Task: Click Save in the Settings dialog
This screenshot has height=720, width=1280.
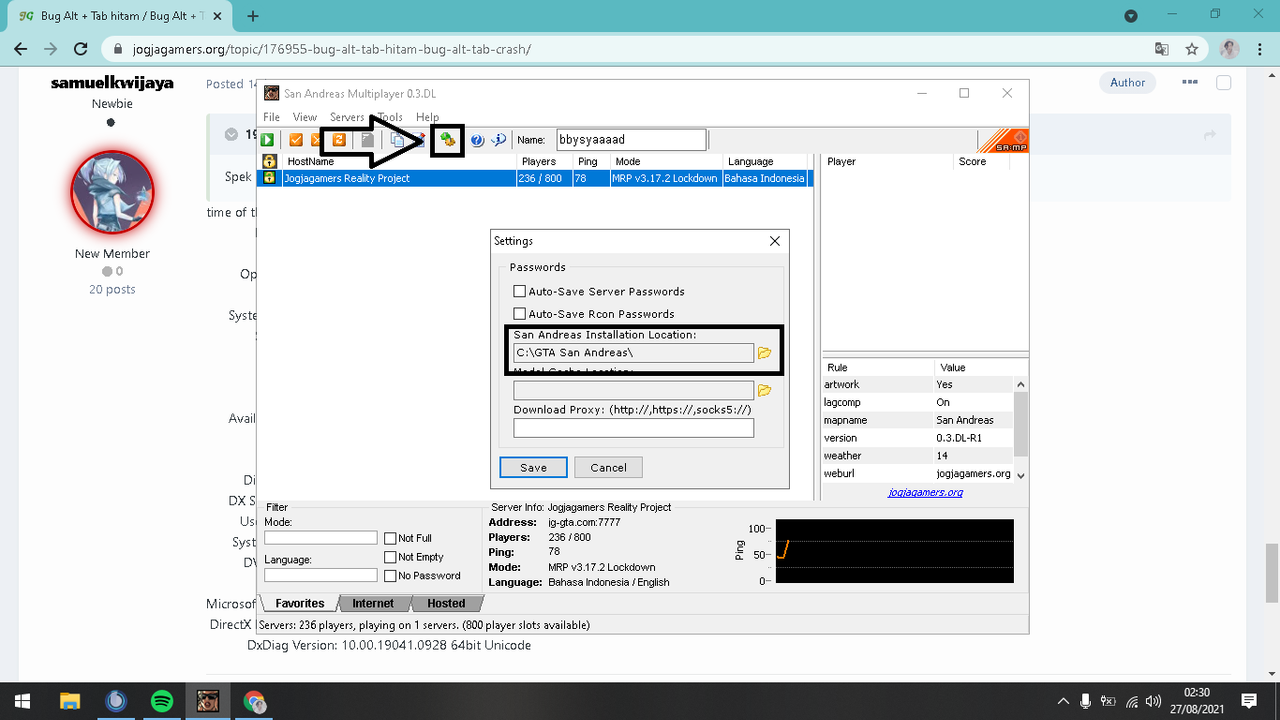Action: point(533,467)
